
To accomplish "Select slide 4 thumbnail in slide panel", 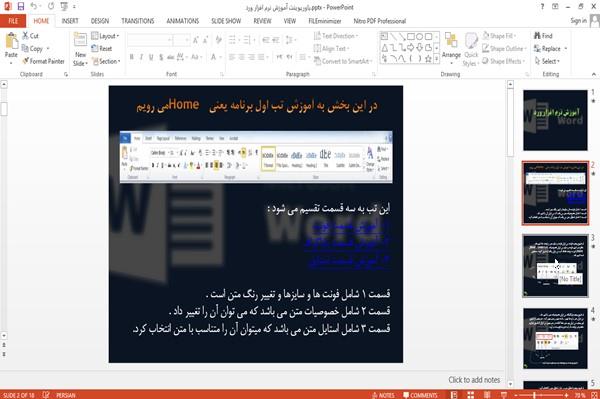I will pos(555,338).
